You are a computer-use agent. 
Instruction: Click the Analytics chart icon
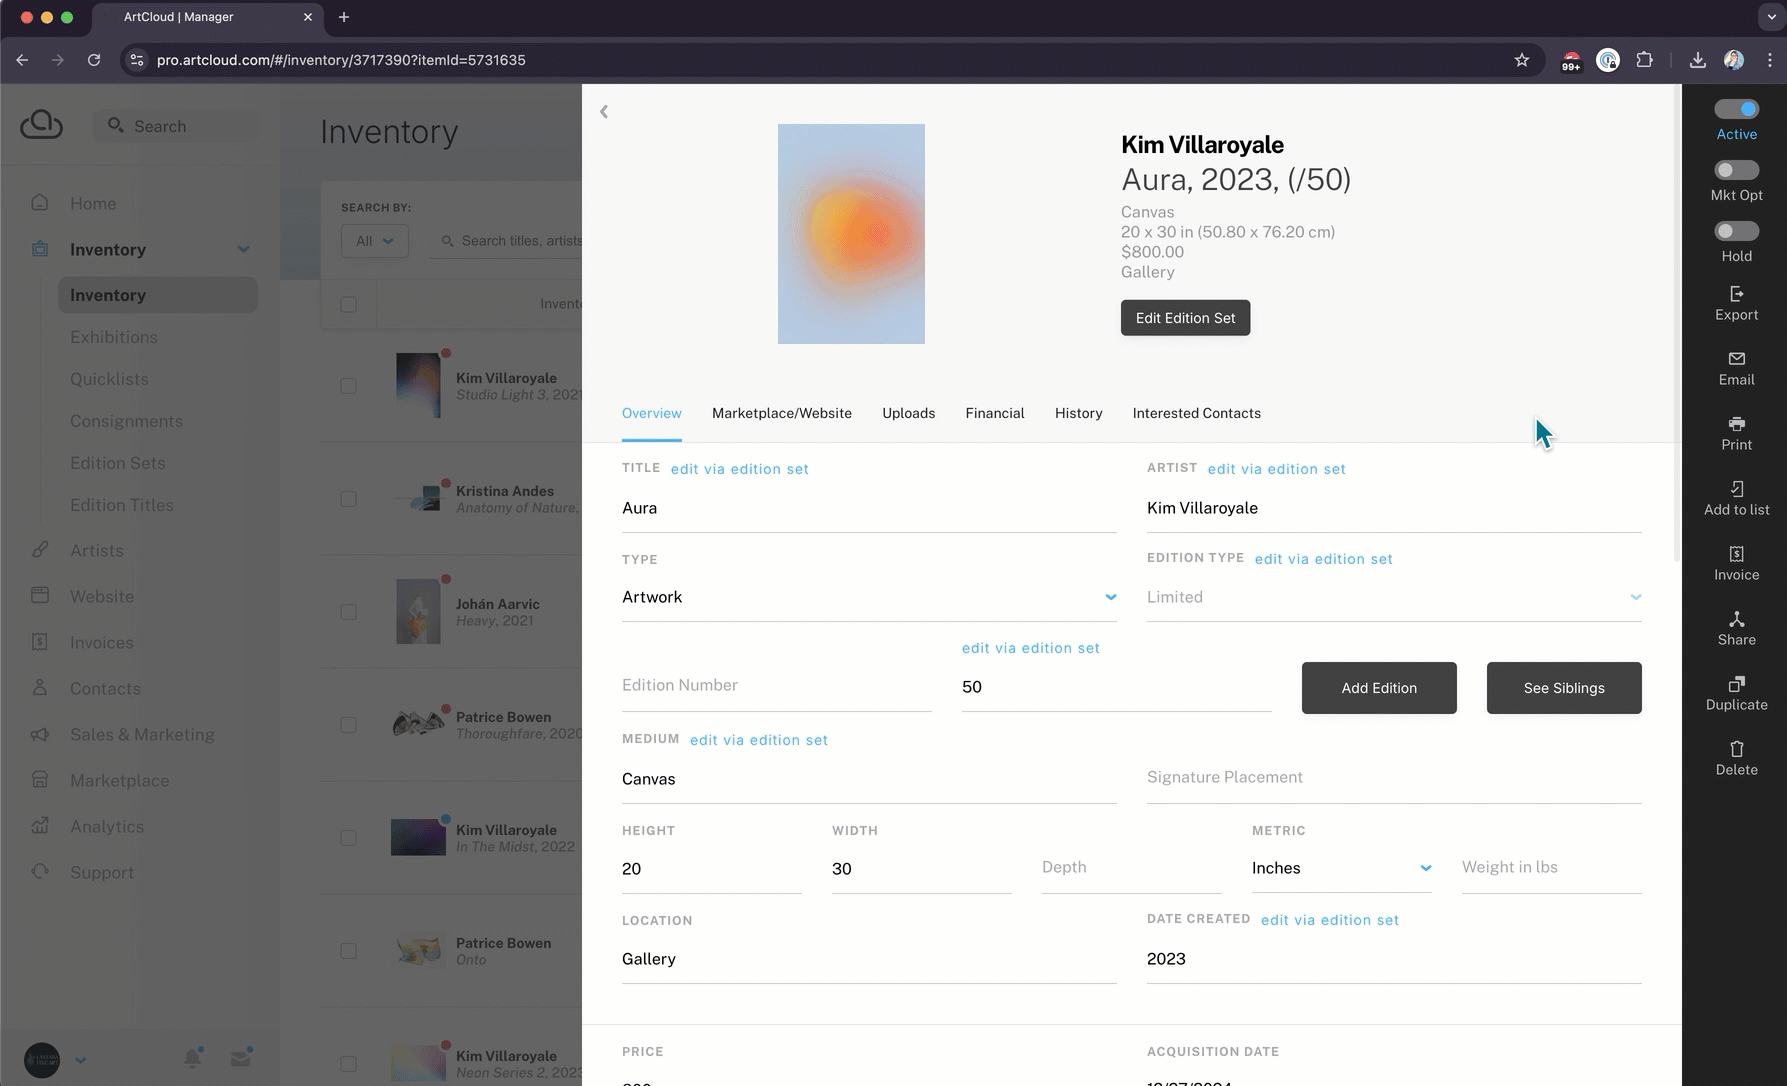coord(40,826)
